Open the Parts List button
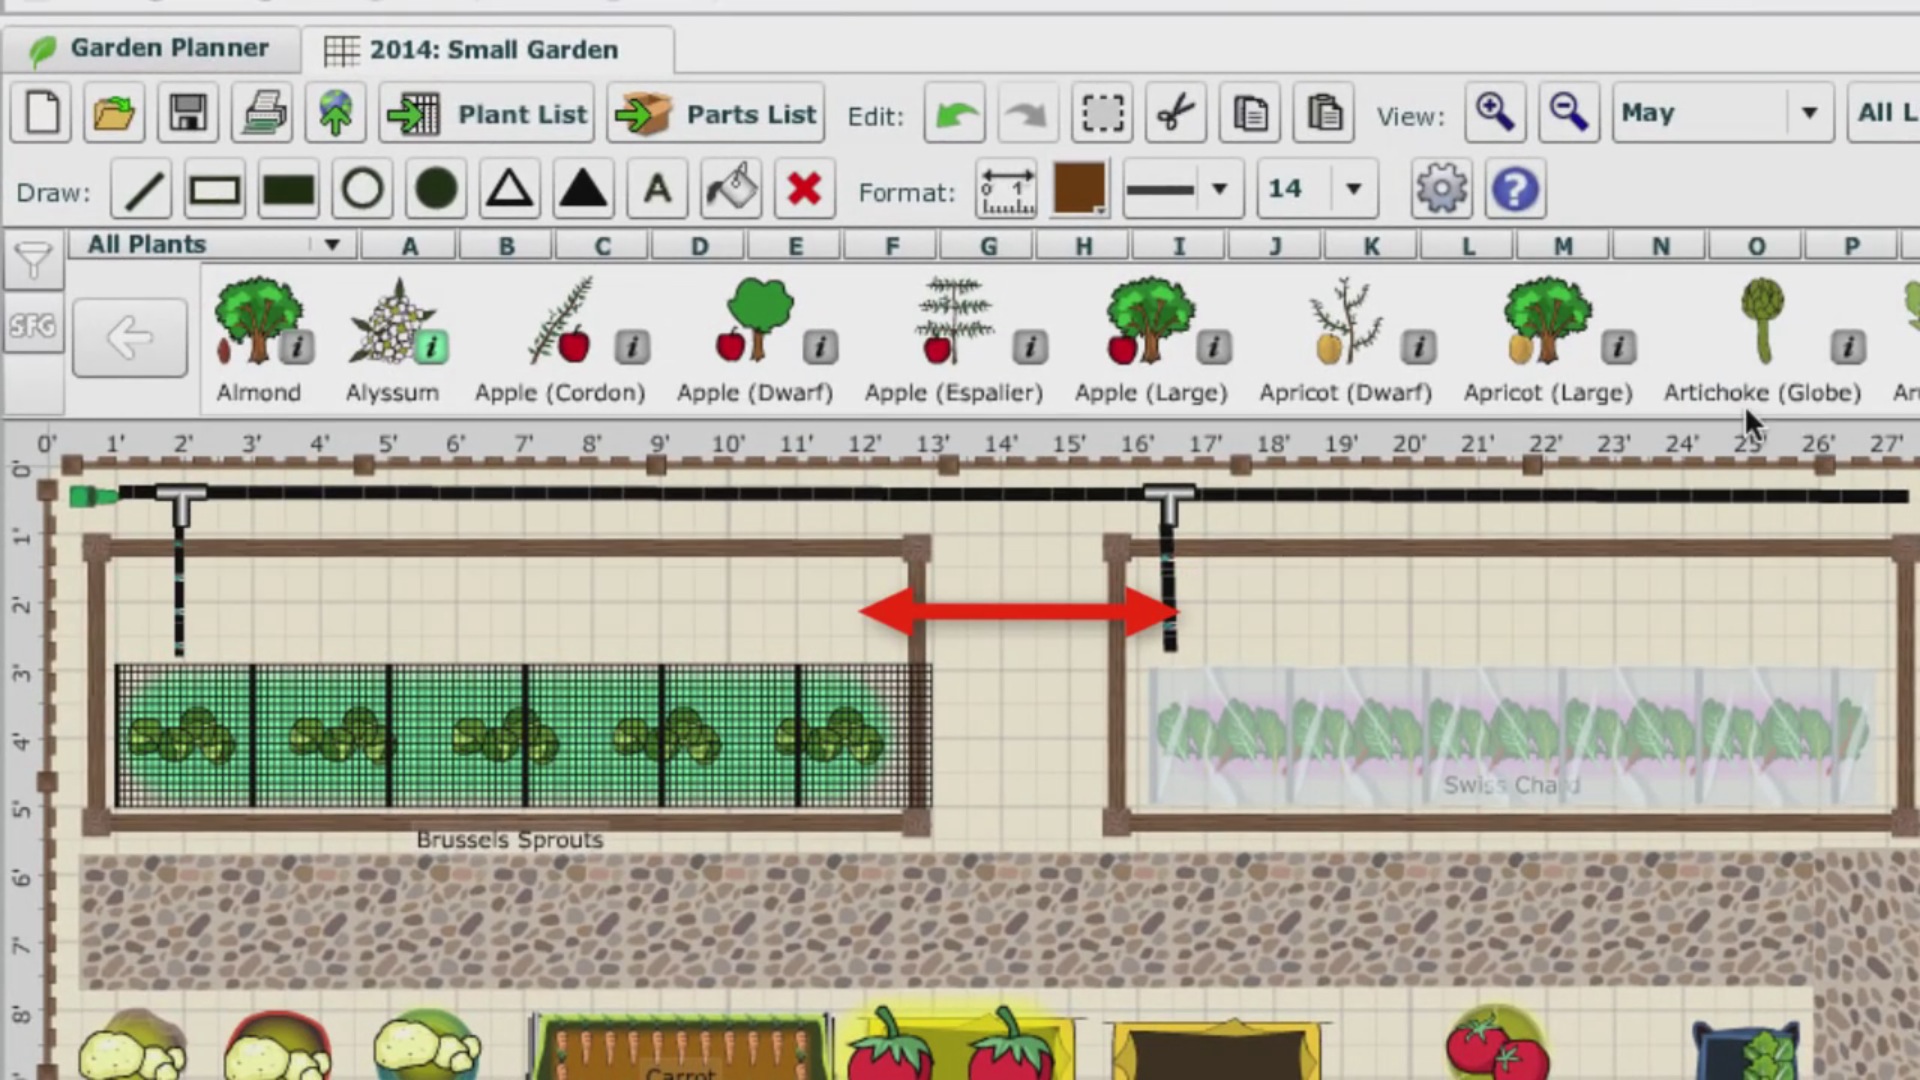1920x1080 pixels. click(715, 114)
